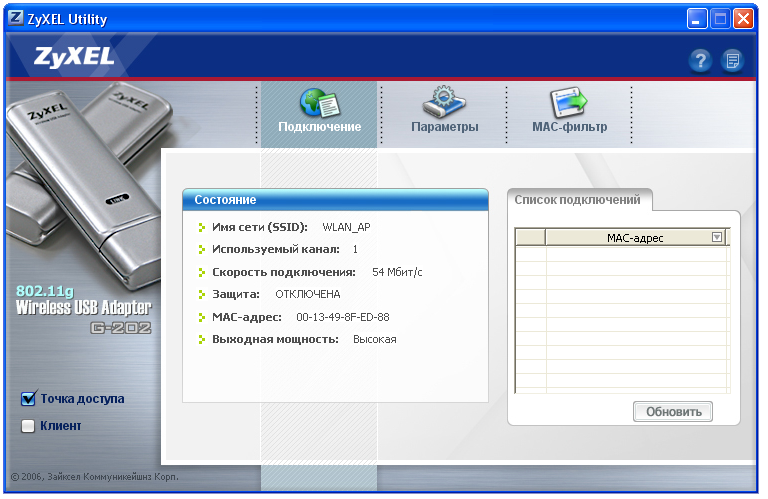Click the Состояние panel header
This screenshot has width=768, height=499.
(x=336, y=200)
